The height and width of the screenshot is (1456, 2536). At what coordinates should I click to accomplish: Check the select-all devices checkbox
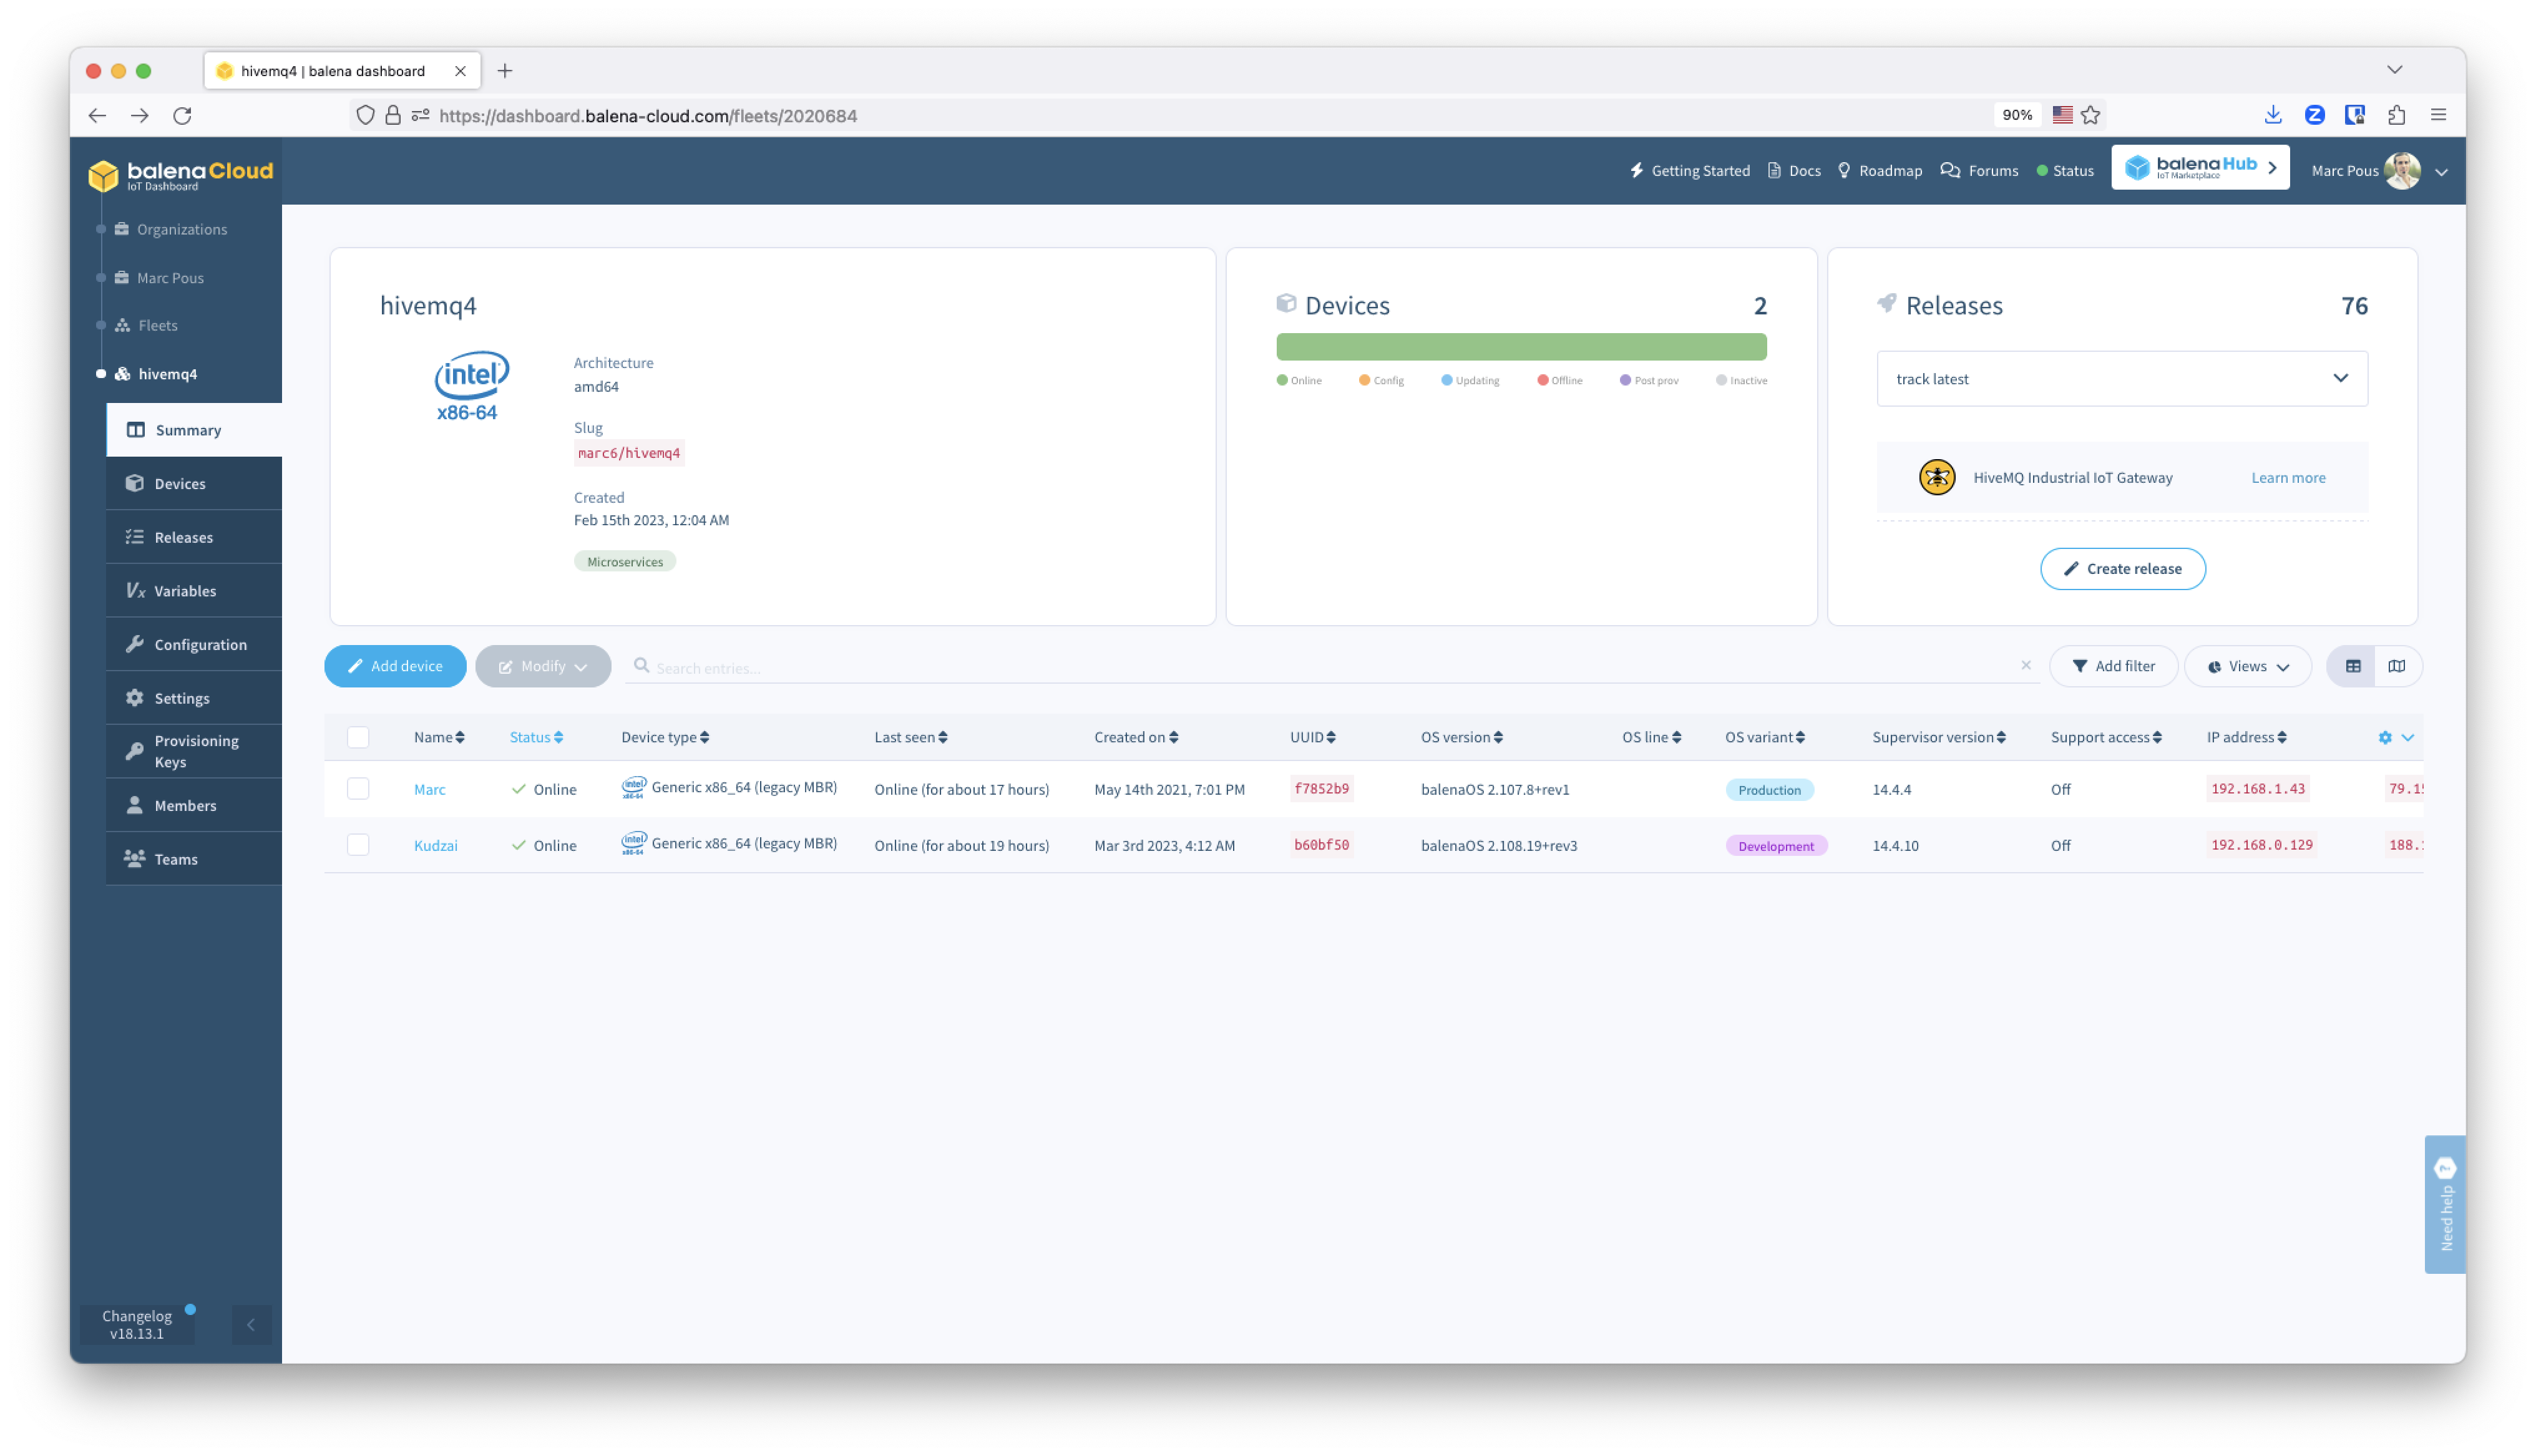(358, 737)
